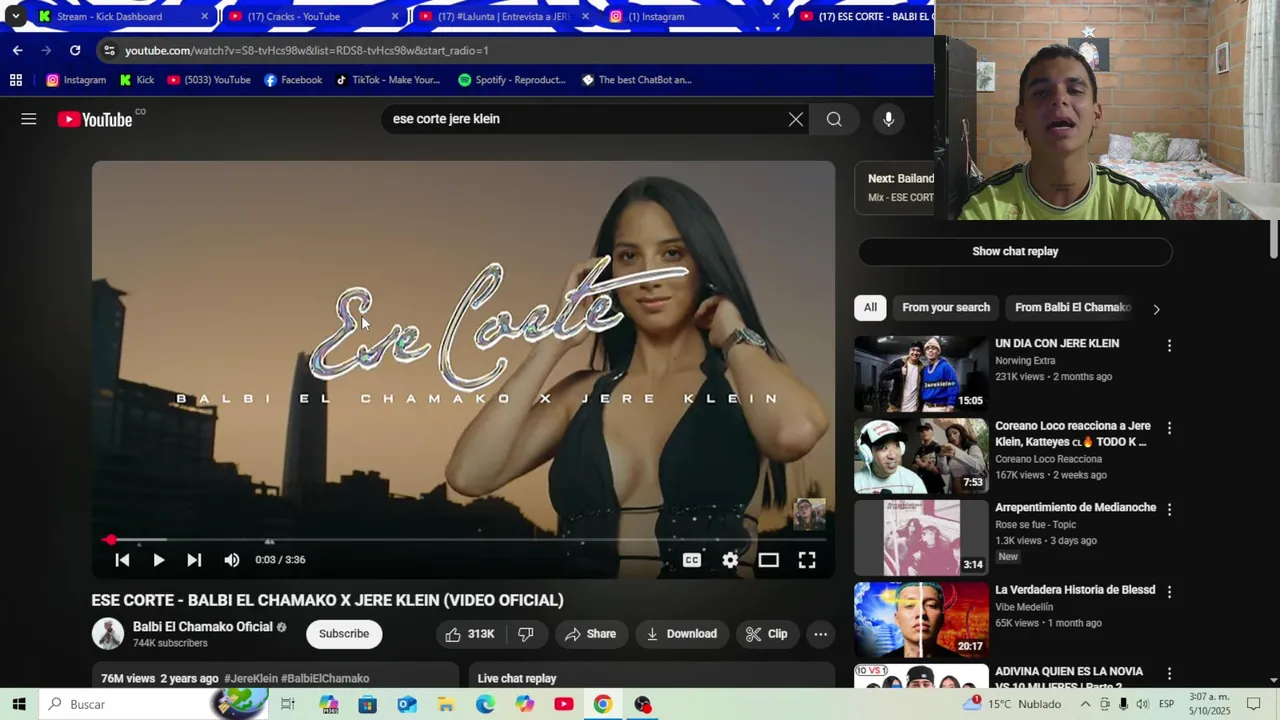The image size is (1280, 720).
Task: Open Kick bookmark
Action: coord(137,80)
